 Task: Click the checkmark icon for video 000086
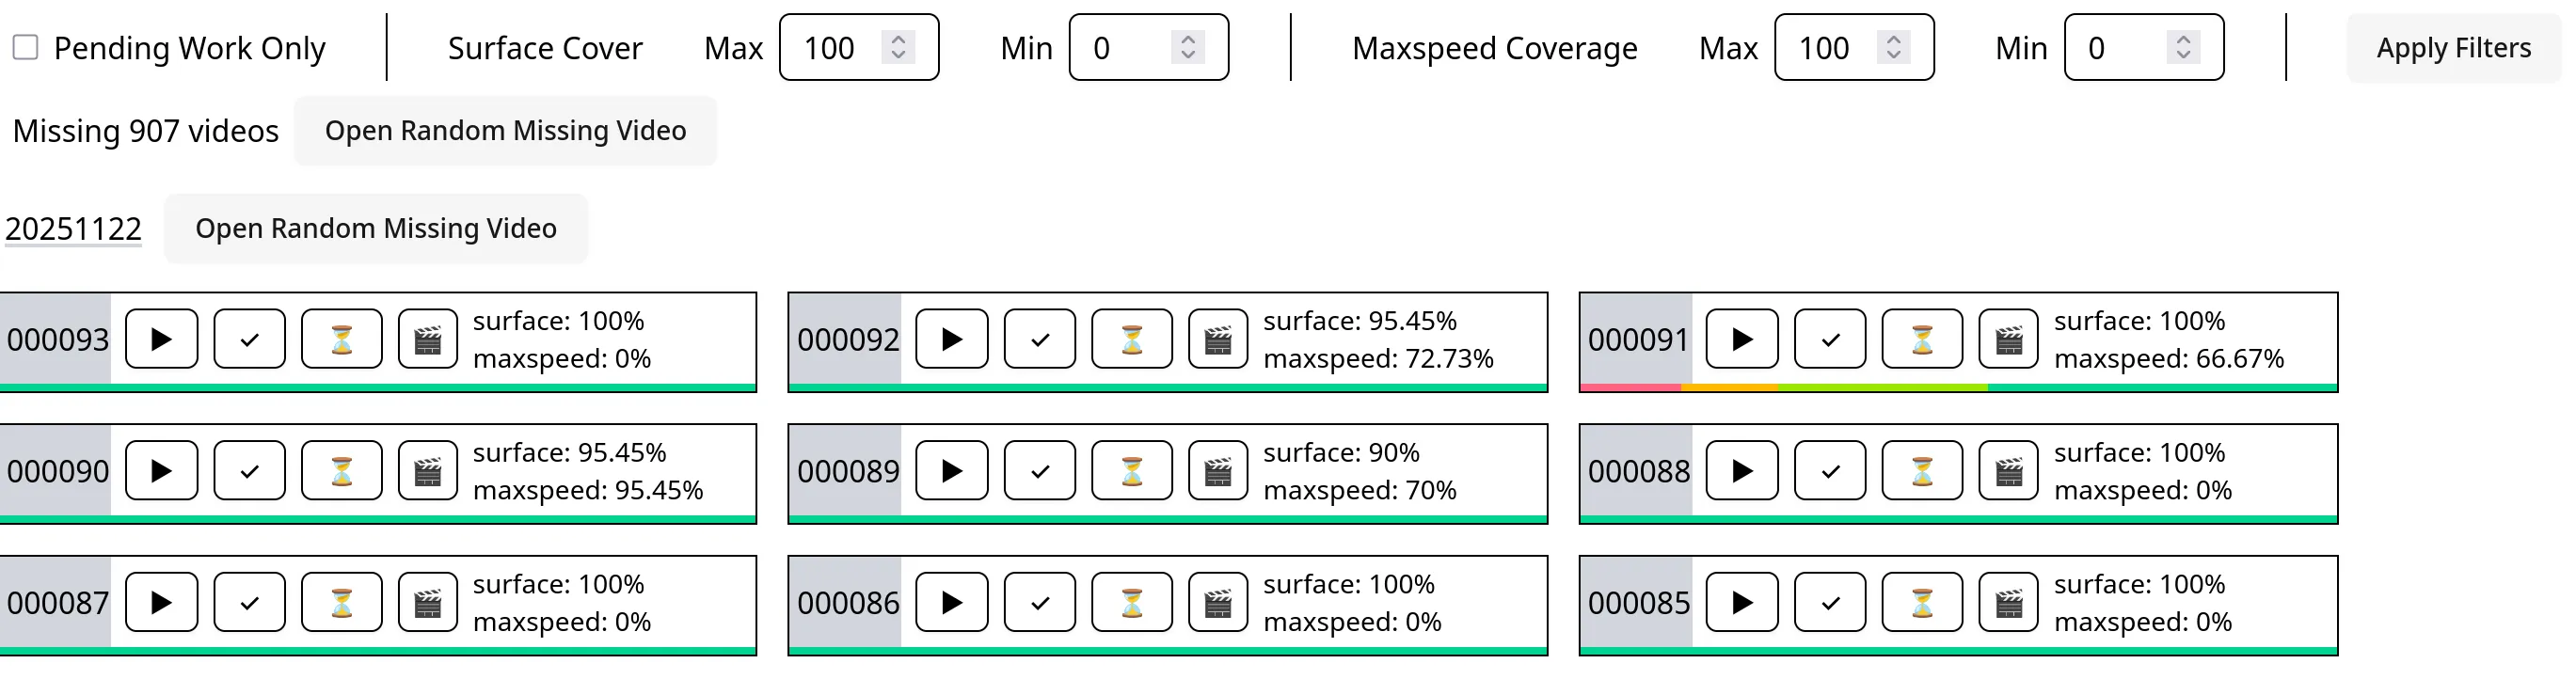point(1040,601)
